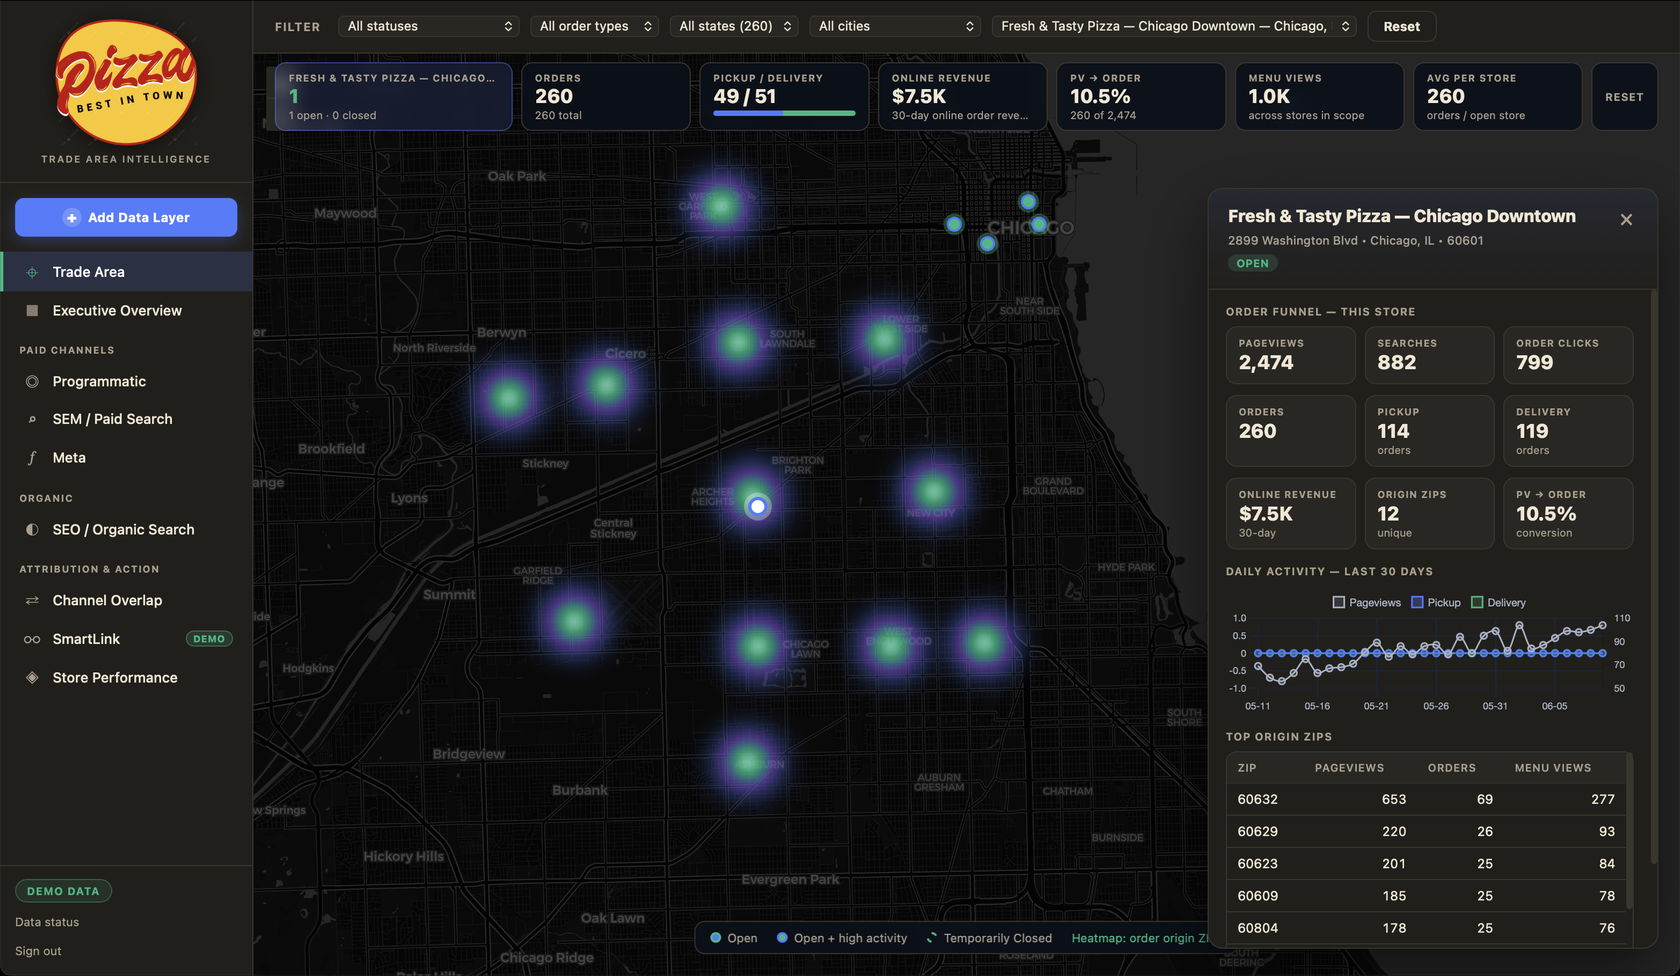The image size is (1680, 976).
Task: Click the selected store marker on map
Action: pyautogui.click(x=758, y=507)
